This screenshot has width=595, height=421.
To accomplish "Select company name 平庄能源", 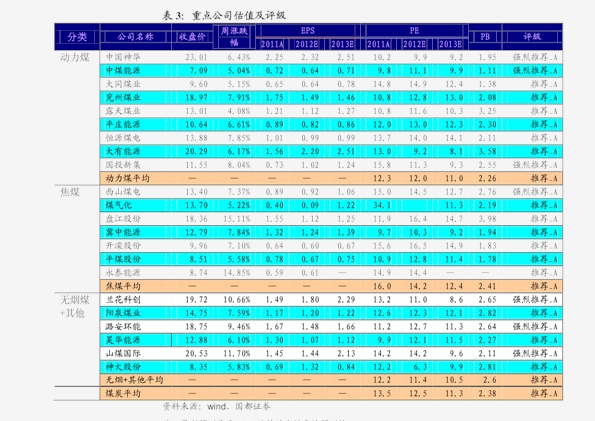I will click(123, 125).
